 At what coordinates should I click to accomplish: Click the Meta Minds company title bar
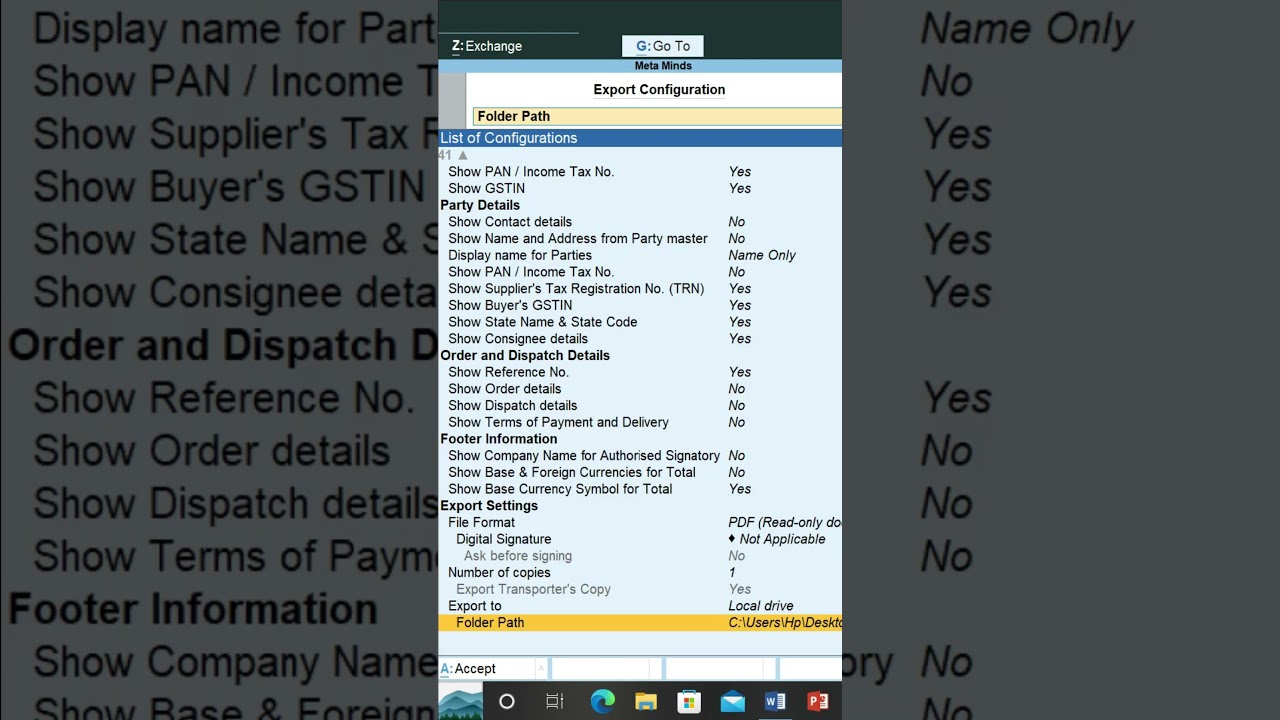640,66
